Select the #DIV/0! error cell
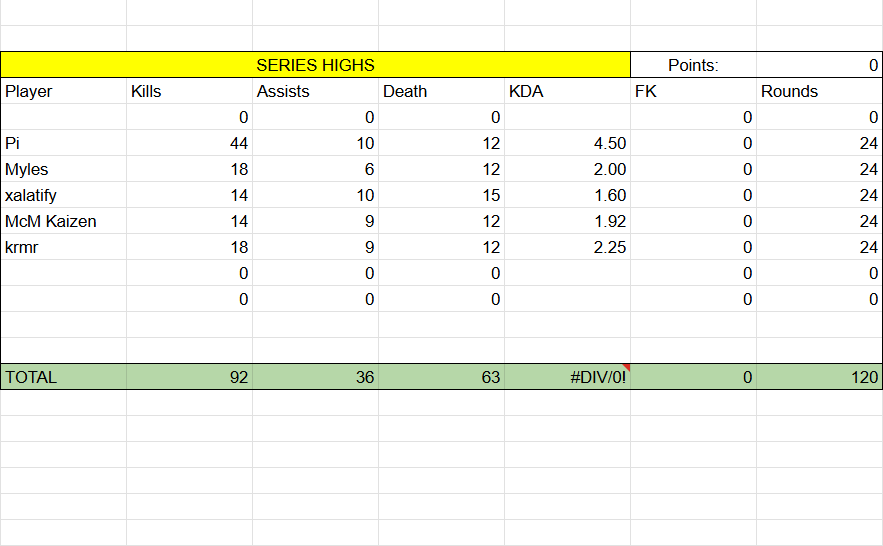 pyautogui.click(x=568, y=377)
